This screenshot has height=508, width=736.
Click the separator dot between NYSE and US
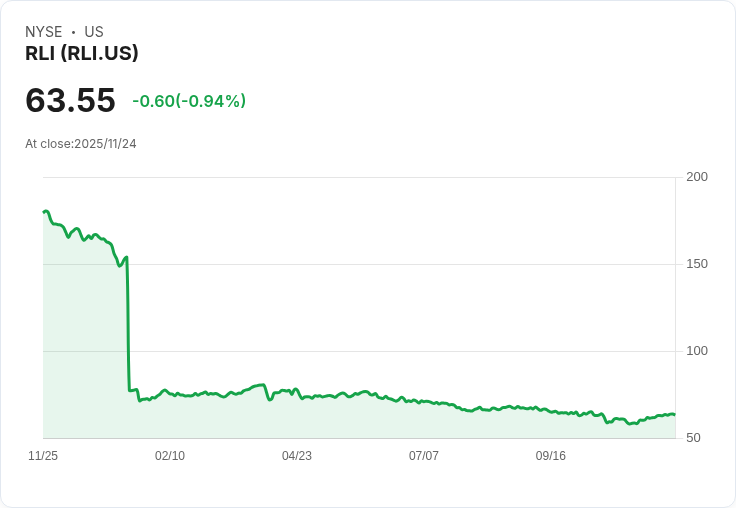pos(73,33)
